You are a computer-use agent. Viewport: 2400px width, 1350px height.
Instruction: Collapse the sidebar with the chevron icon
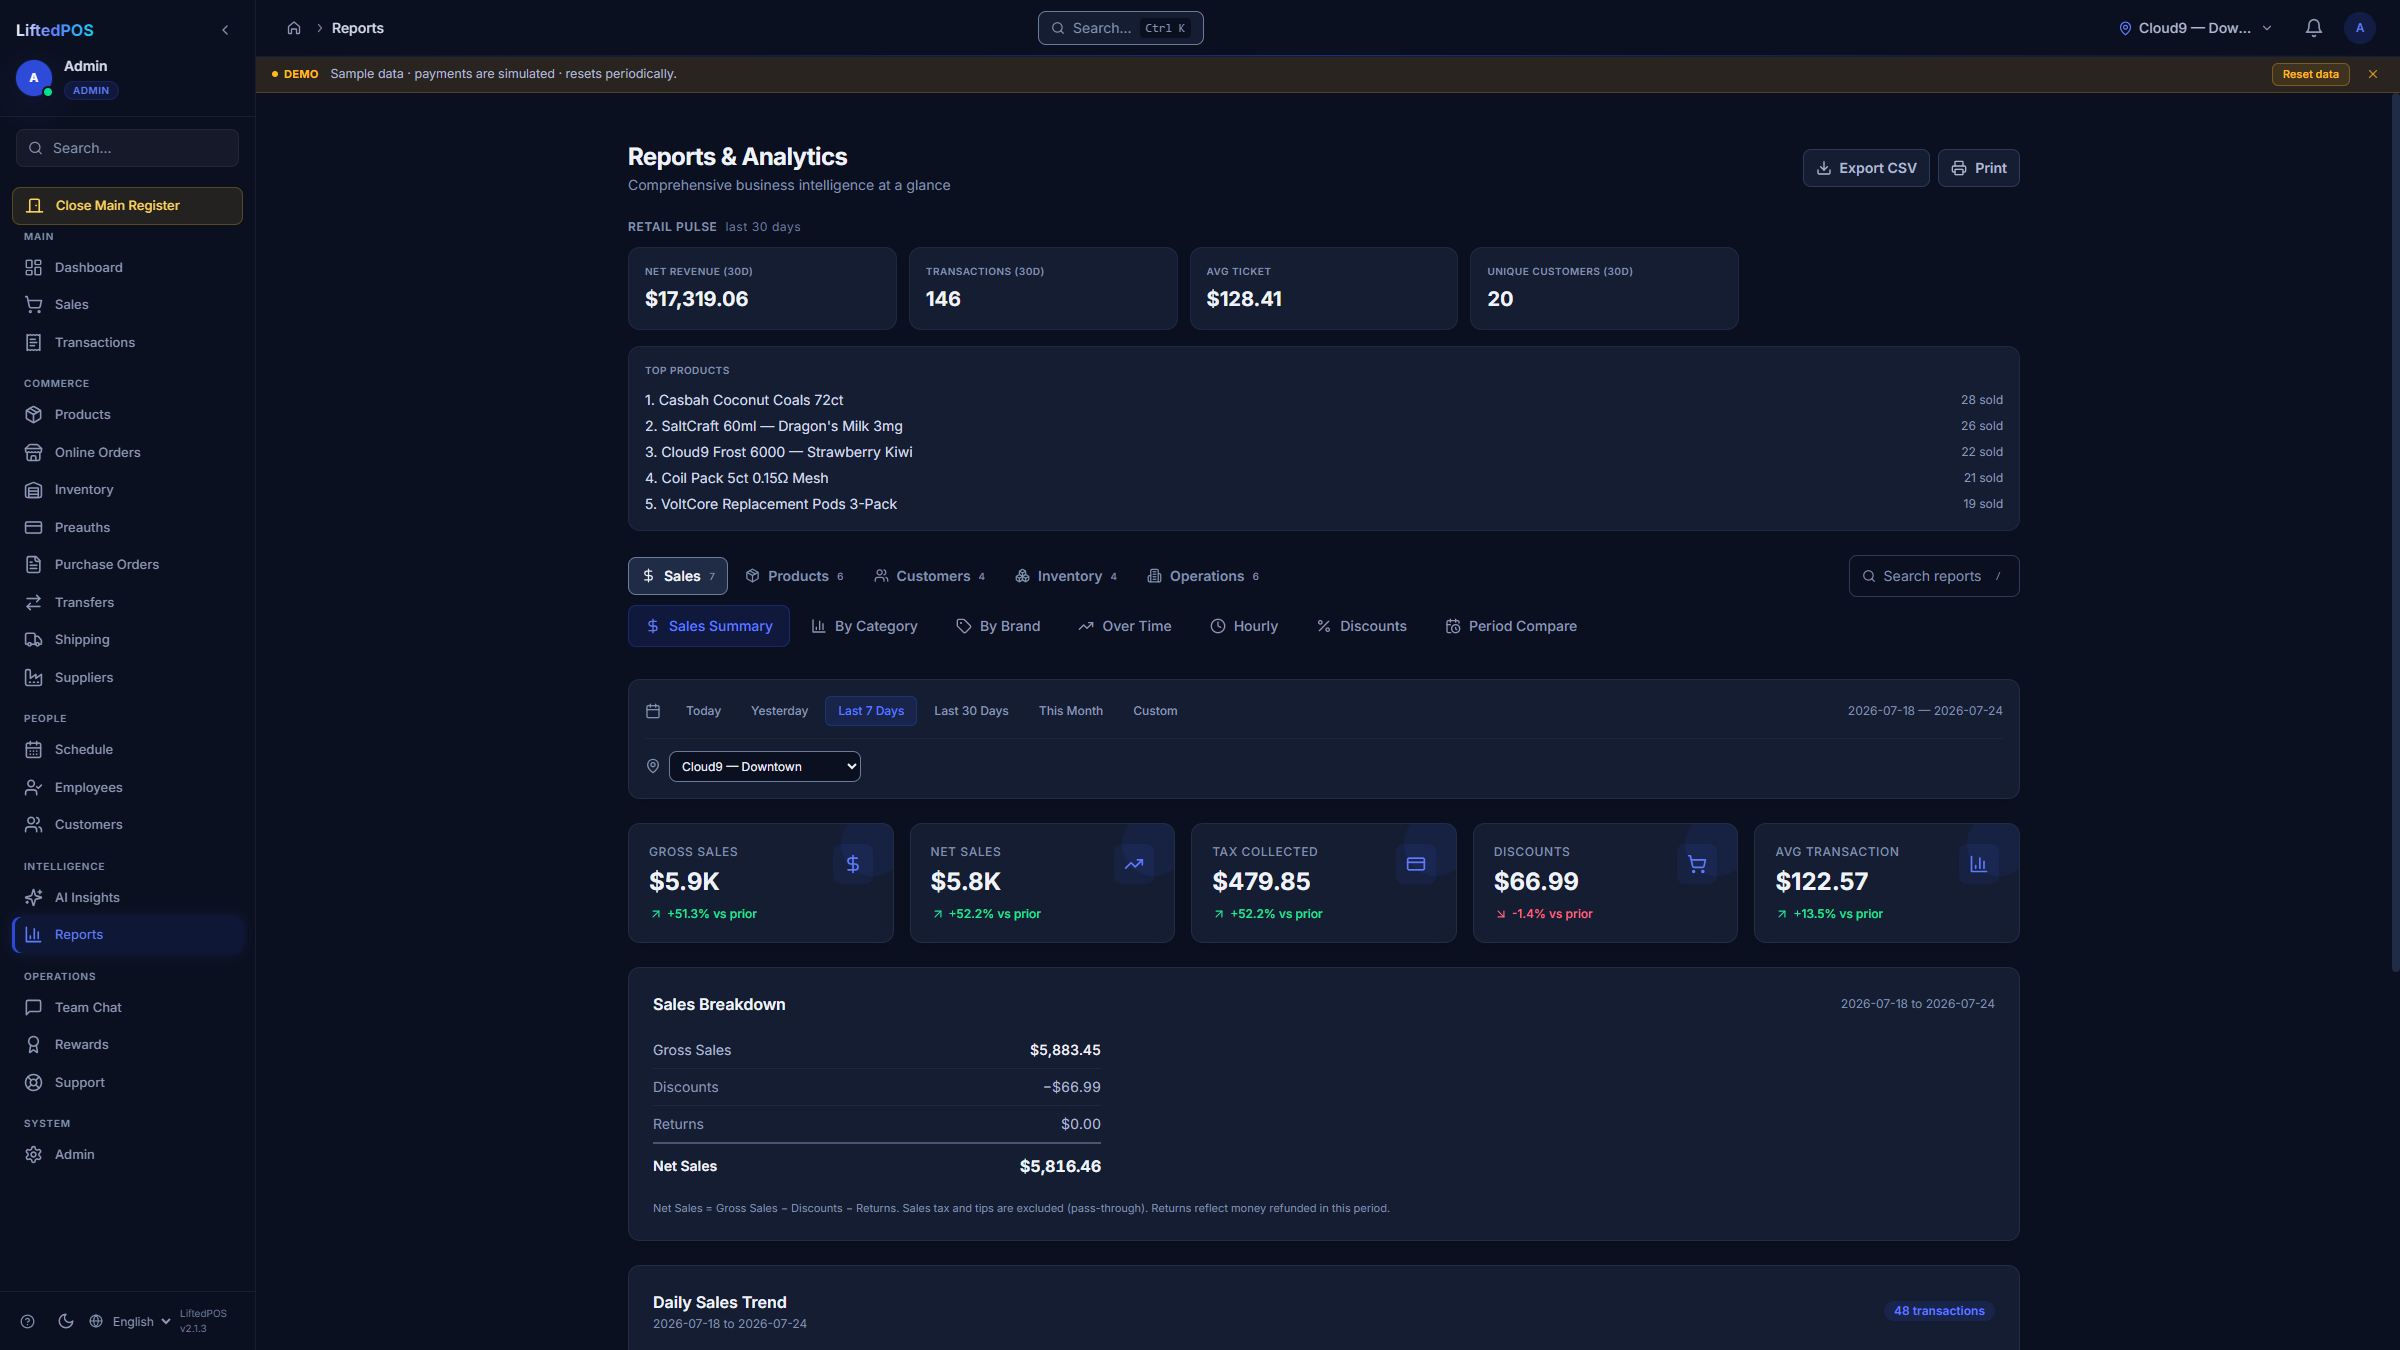pyautogui.click(x=225, y=30)
